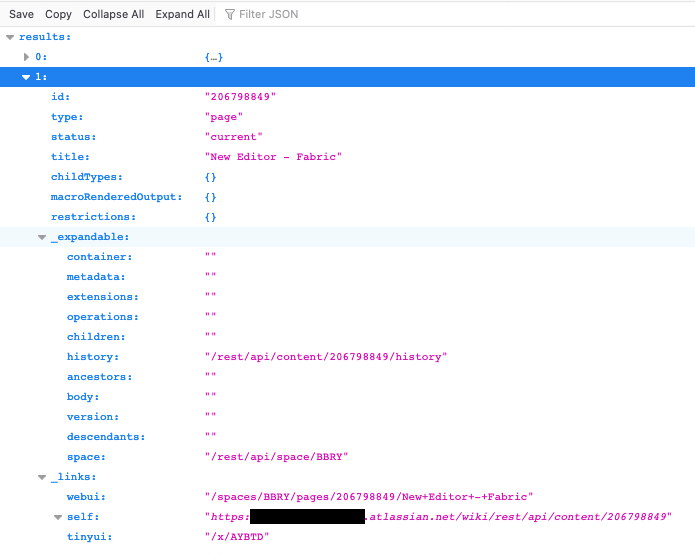Click Expand All in the toolbar
This screenshot has height=553, width=695.
pos(182,14)
